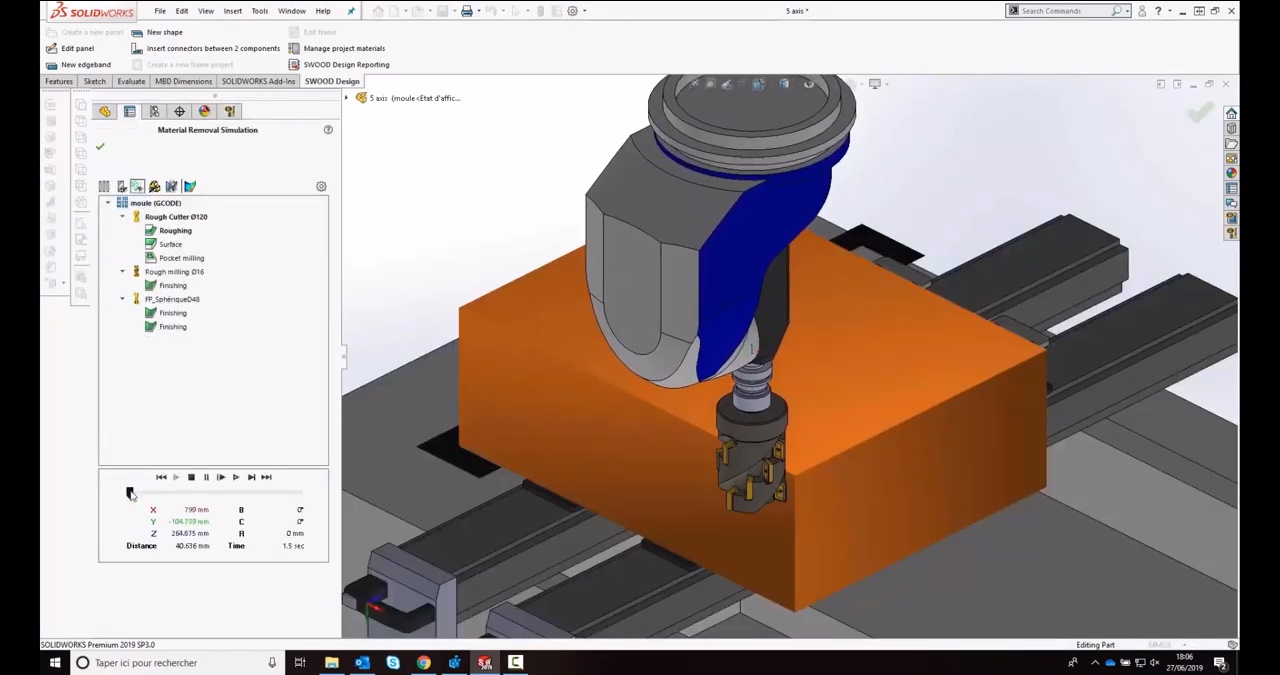Collapse the FP_SphériqueD48 tool node

122,299
